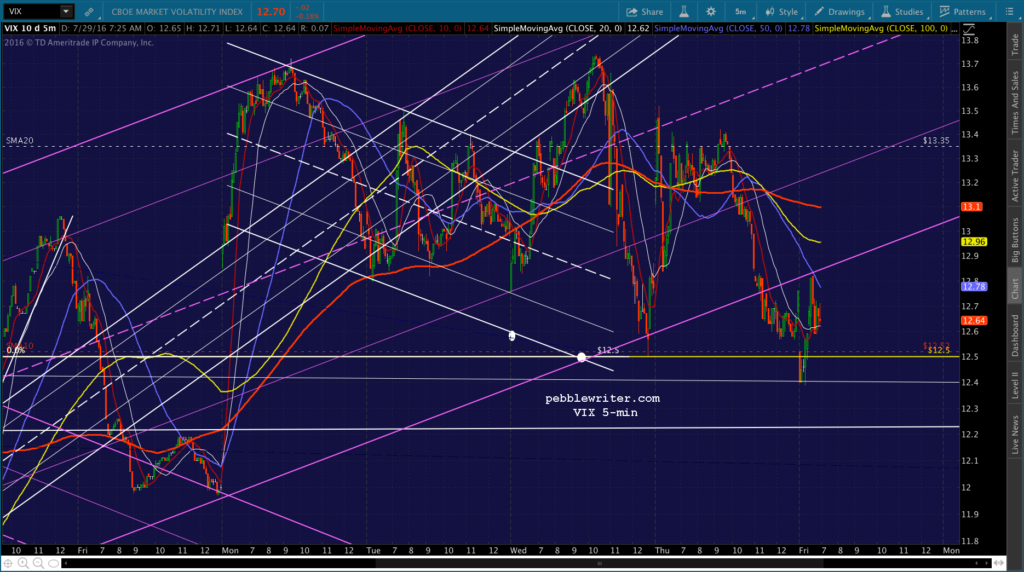Viewport: 1024px width, 572px height.
Task: Click the Wed label on time axis
Action: pyautogui.click(x=519, y=550)
